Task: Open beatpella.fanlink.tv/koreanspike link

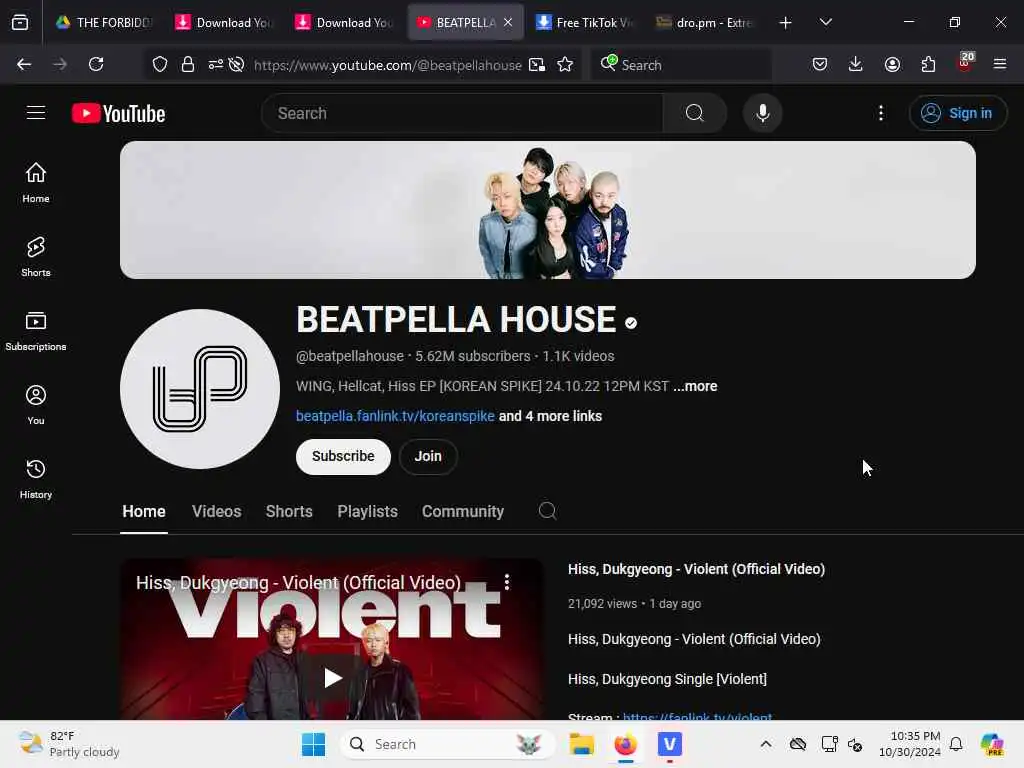Action: click(x=395, y=416)
